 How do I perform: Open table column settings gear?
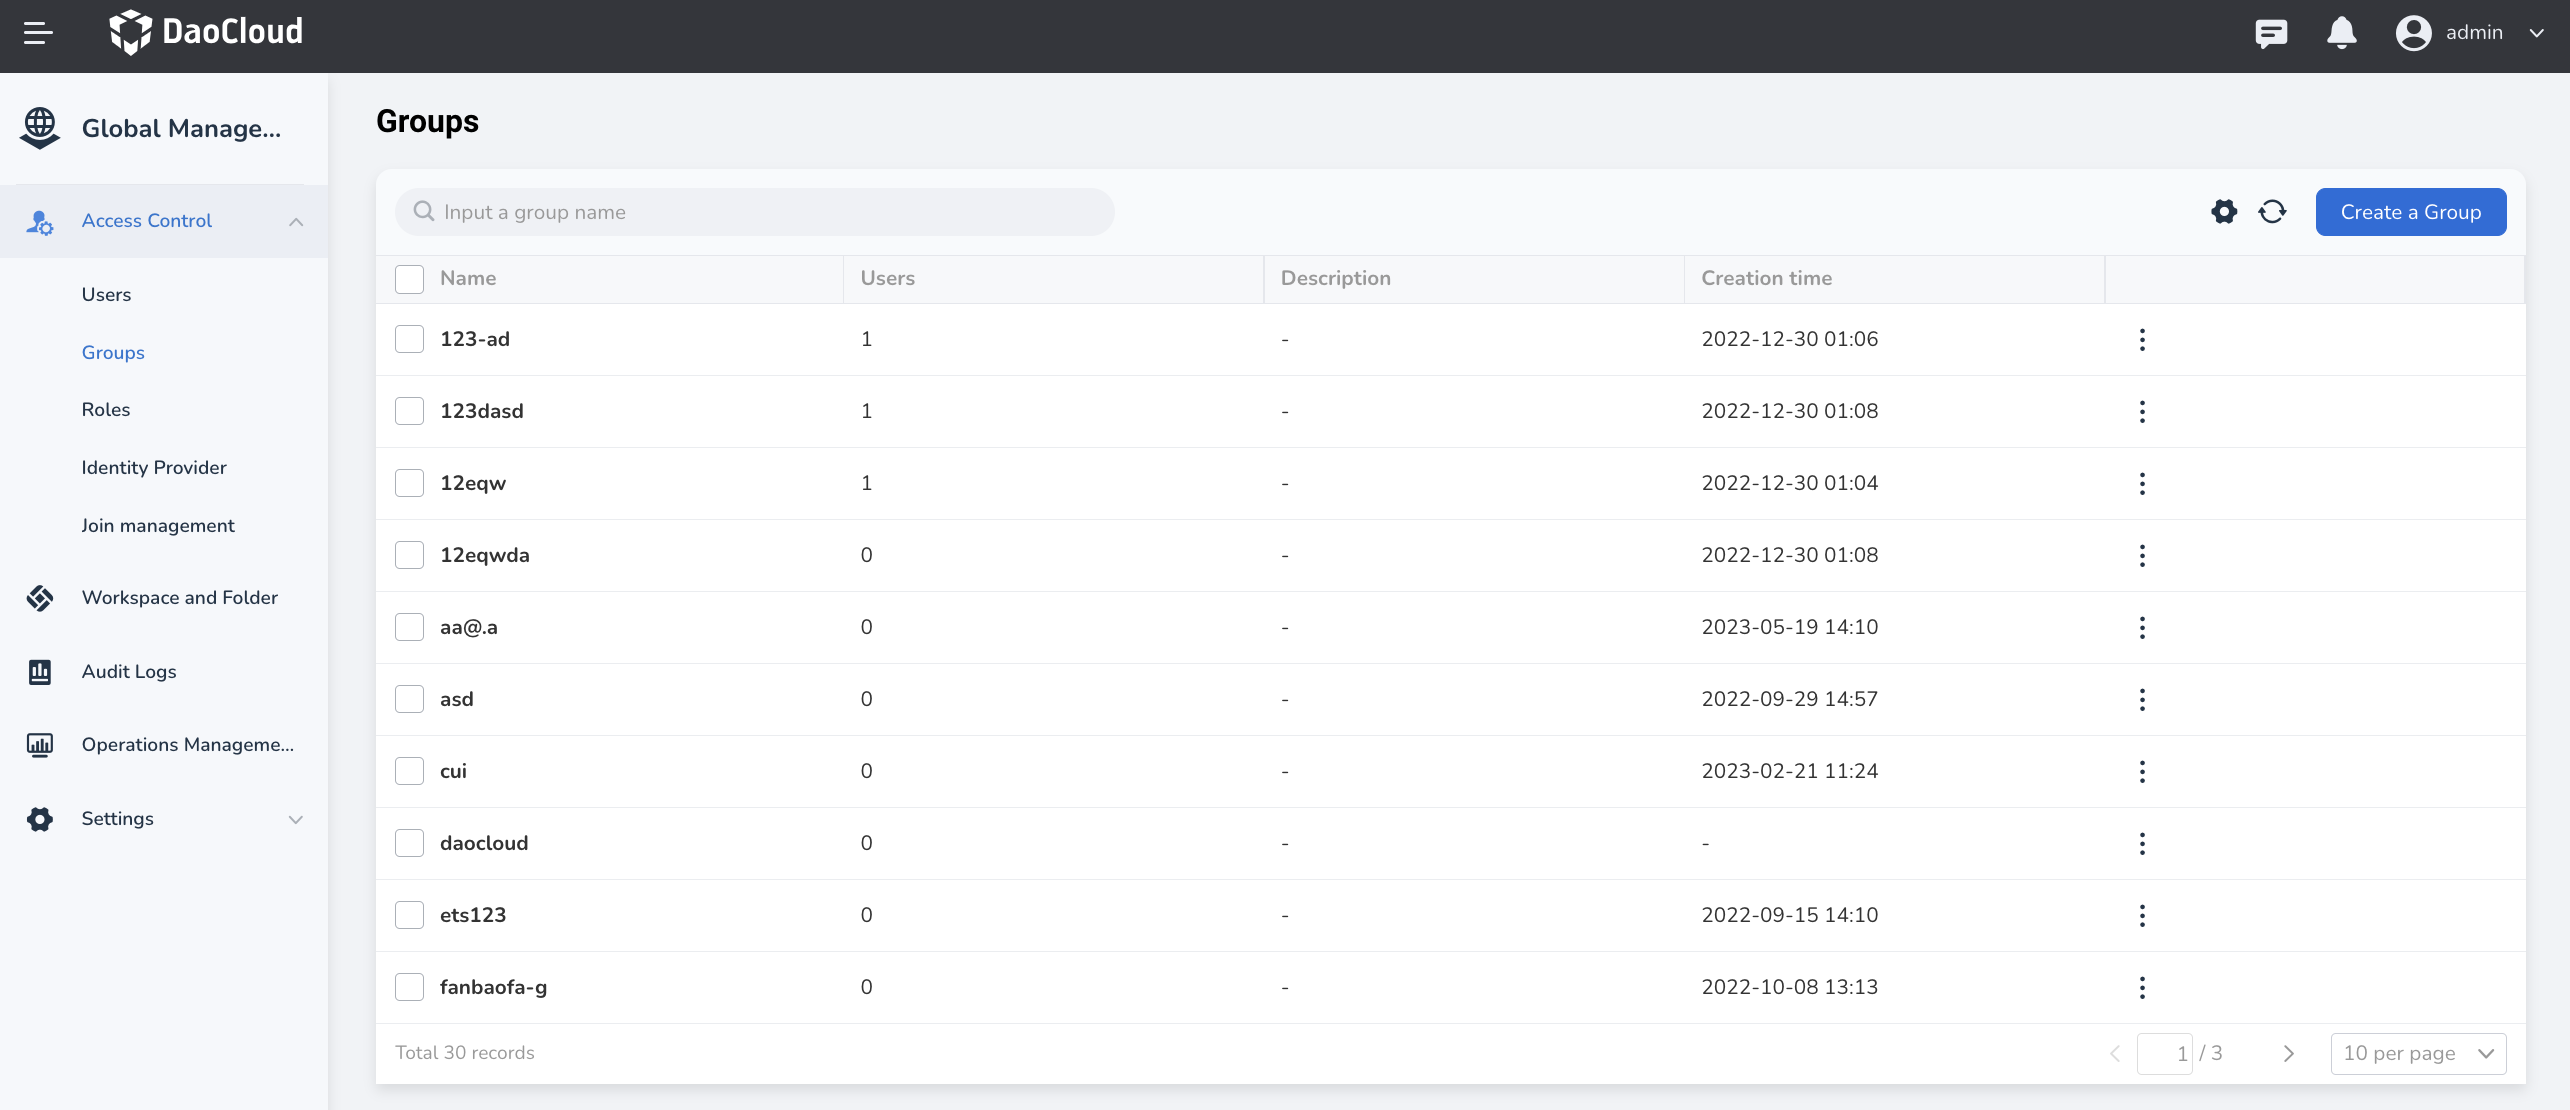[x=2224, y=212]
